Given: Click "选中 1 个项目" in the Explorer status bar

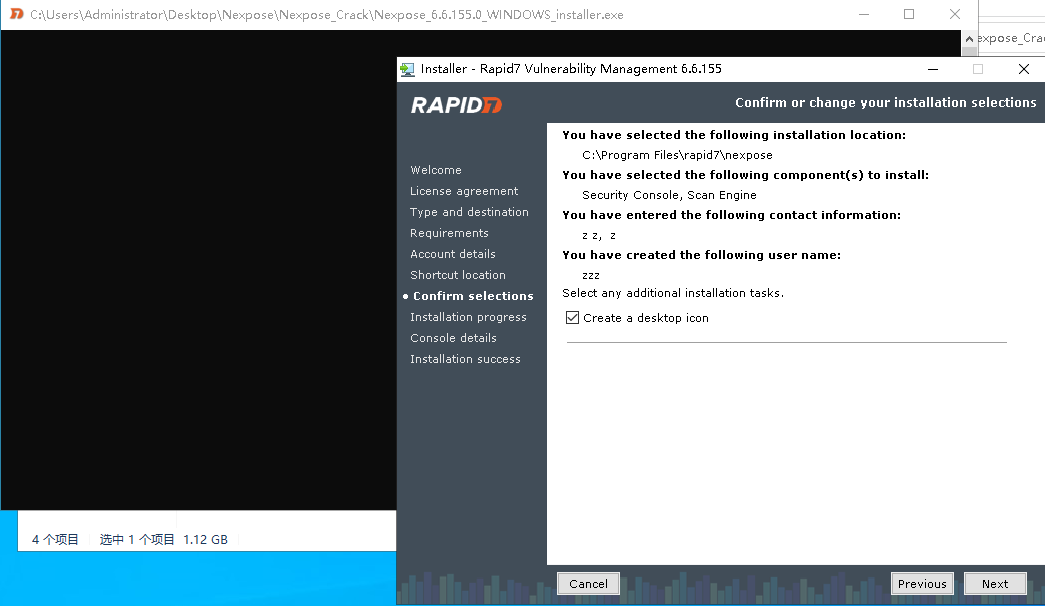Looking at the screenshot, I should click(x=137, y=539).
